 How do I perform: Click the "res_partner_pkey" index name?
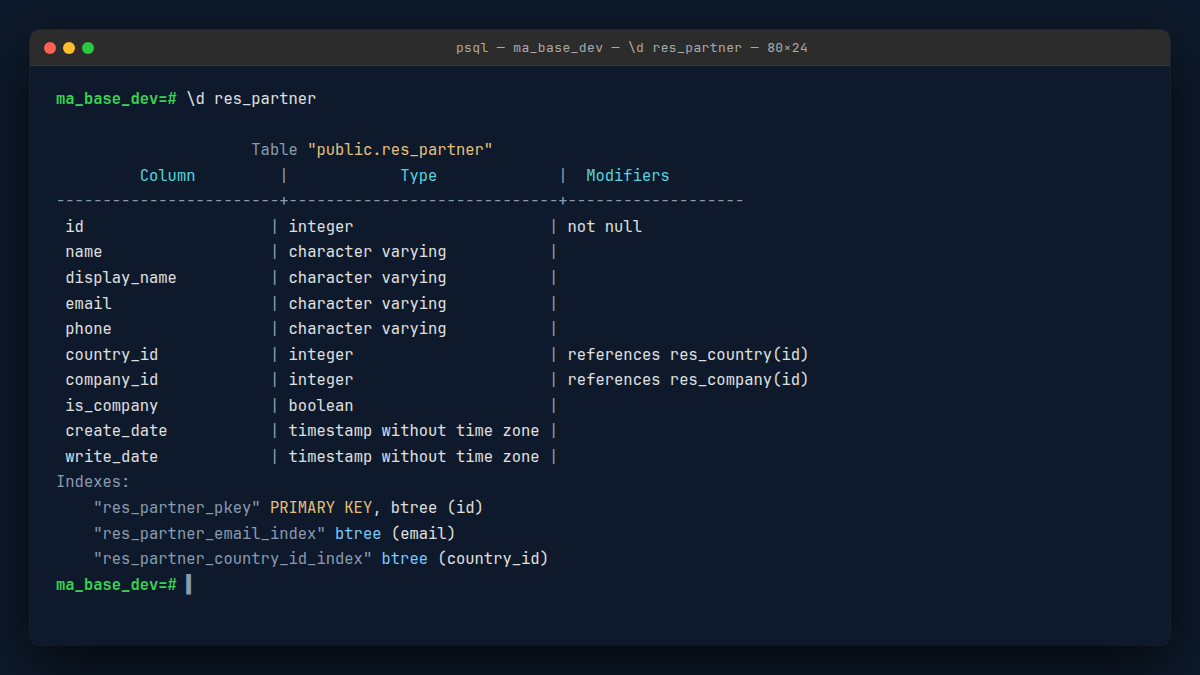click(177, 508)
